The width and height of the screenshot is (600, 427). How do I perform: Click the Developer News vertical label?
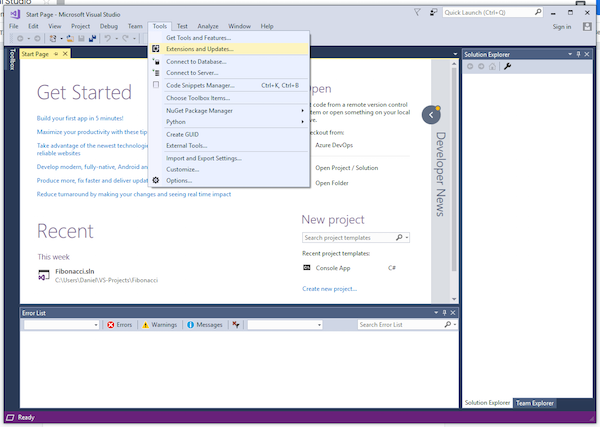(441, 174)
